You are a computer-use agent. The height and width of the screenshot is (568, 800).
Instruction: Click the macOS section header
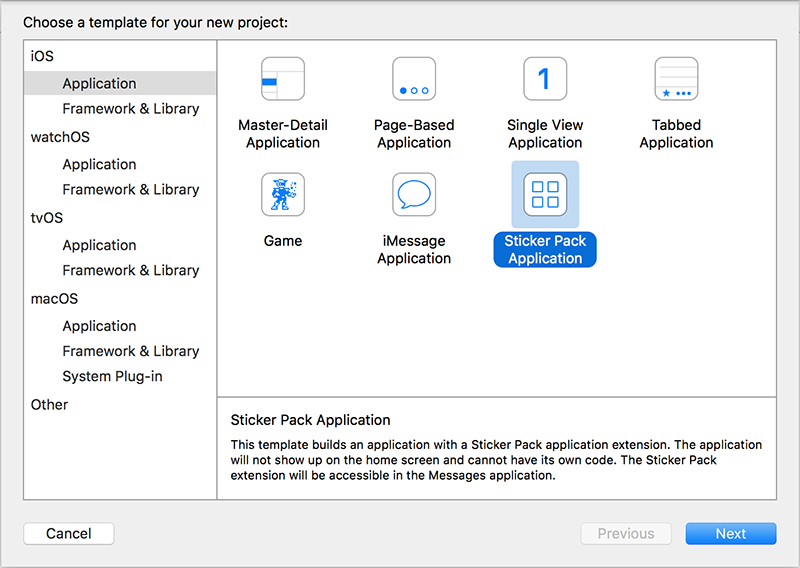(x=54, y=299)
